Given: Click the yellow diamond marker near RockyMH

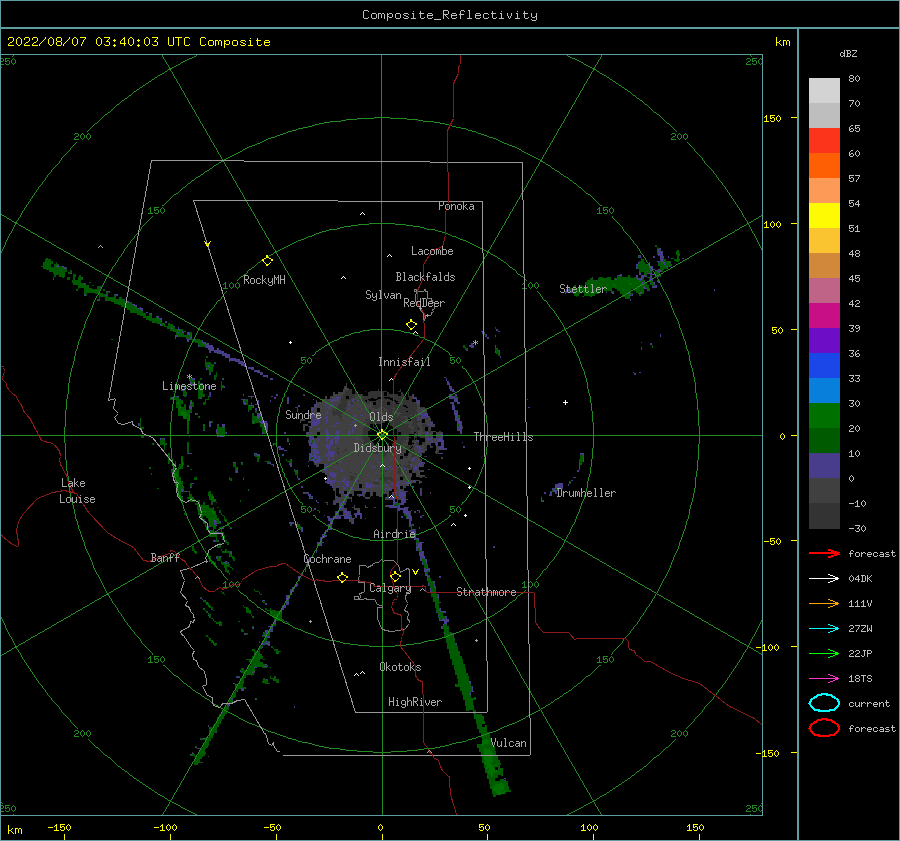Looking at the screenshot, I should [x=267, y=261].
